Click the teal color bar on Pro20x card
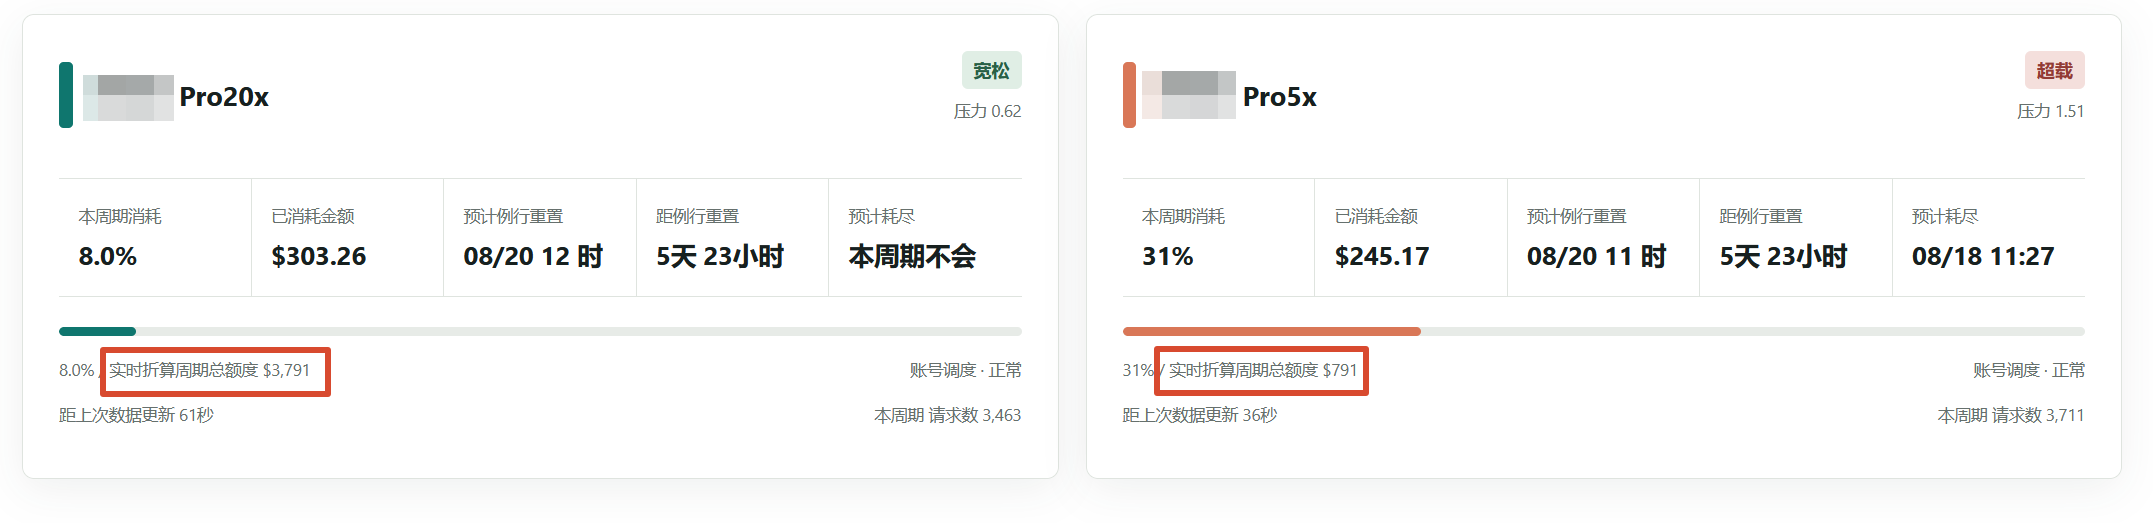The height and width of the screenshot is (523, 2153). [x=66, y=95]
